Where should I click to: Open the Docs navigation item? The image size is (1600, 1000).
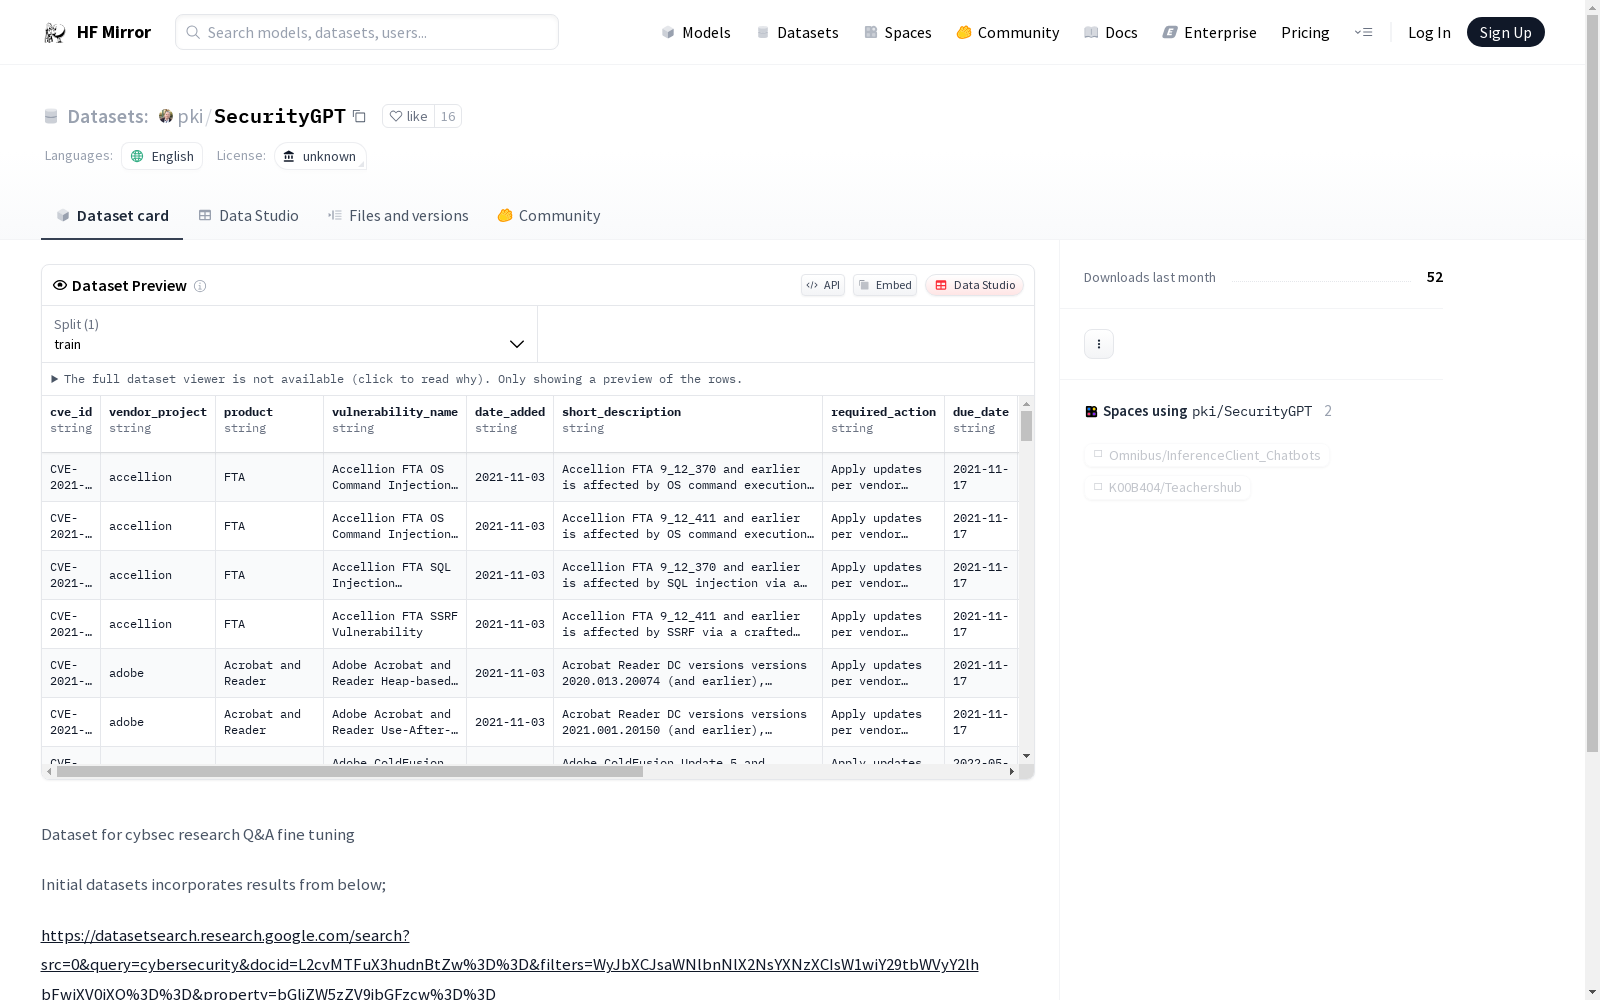pos(1111,32)
